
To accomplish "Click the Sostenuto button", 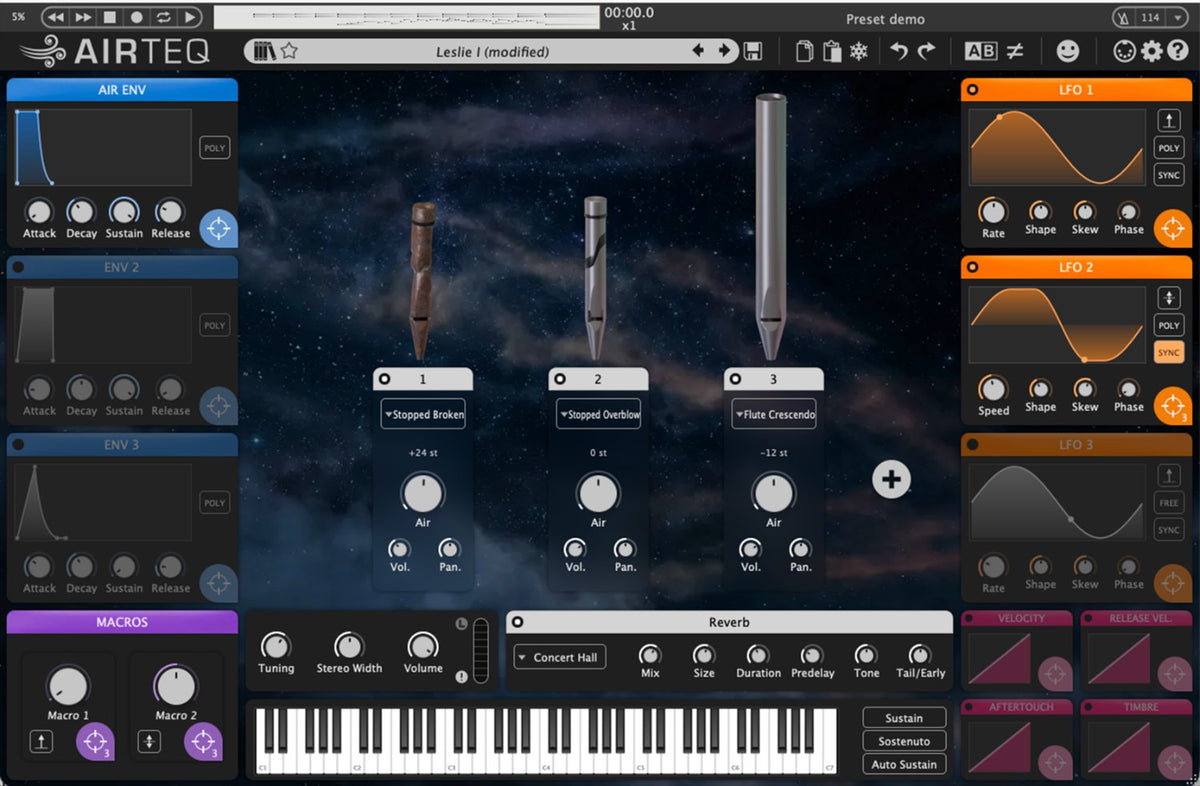I will click(x=904, y=741).
